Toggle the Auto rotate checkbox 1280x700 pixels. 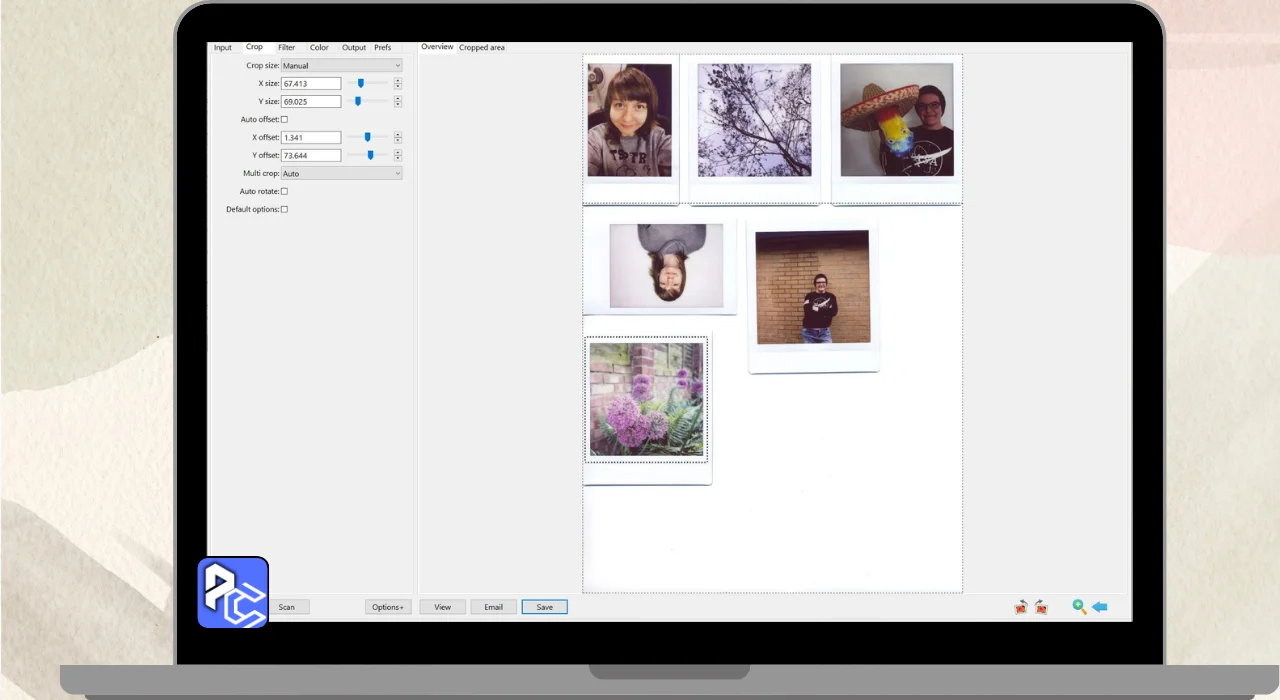[x=284, y=191]
